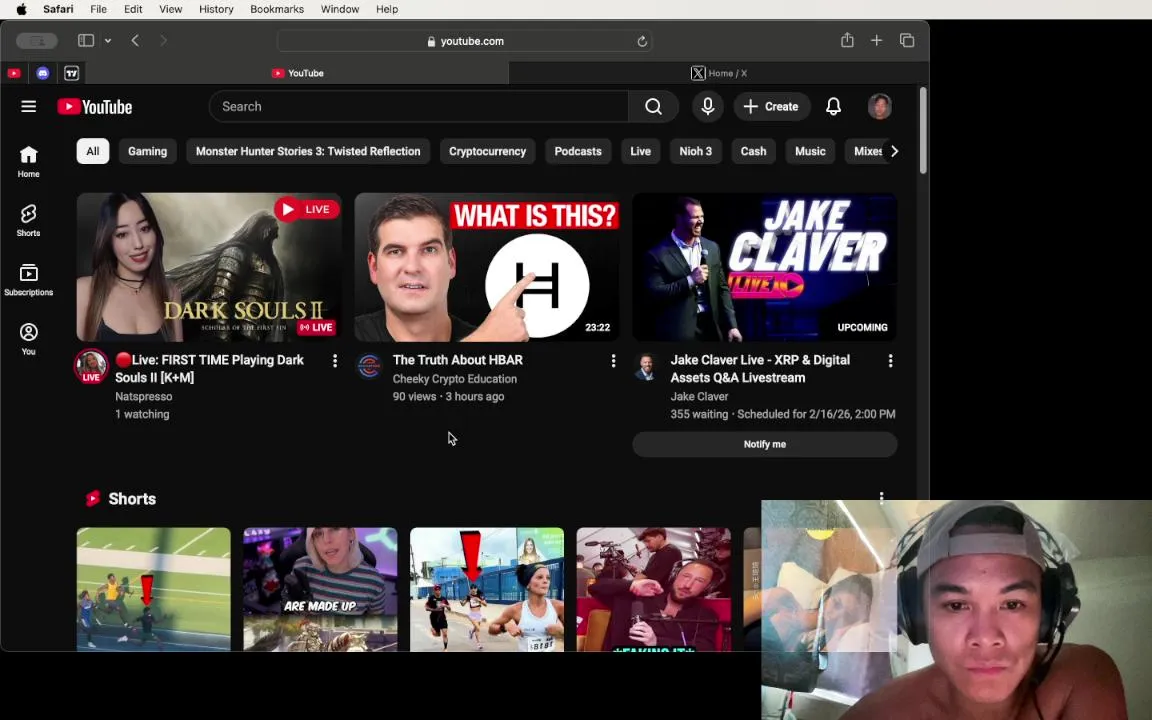Start voice search with microphone icon
The width and height of the screenshot is (1152, 720).
[x=708, y=107]
